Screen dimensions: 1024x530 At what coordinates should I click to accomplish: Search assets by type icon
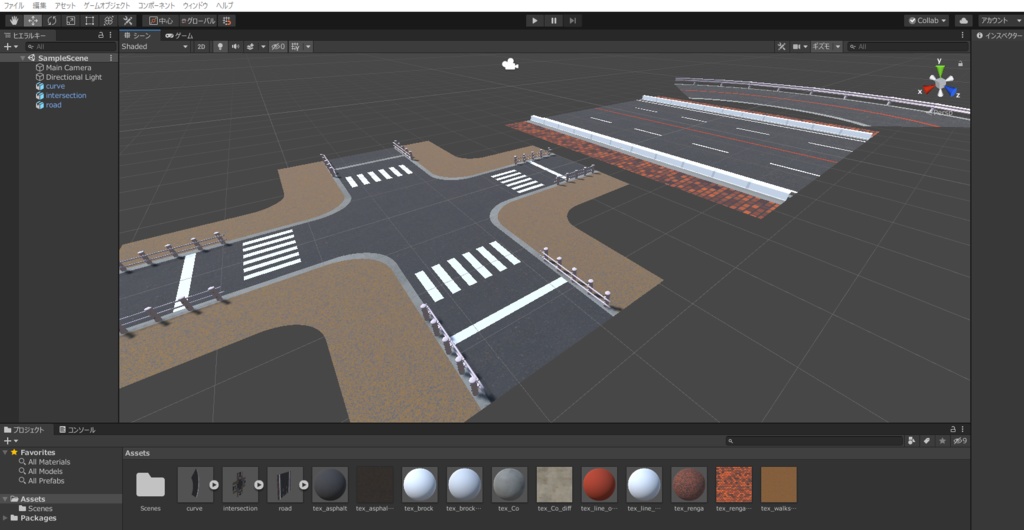(911, 441)
